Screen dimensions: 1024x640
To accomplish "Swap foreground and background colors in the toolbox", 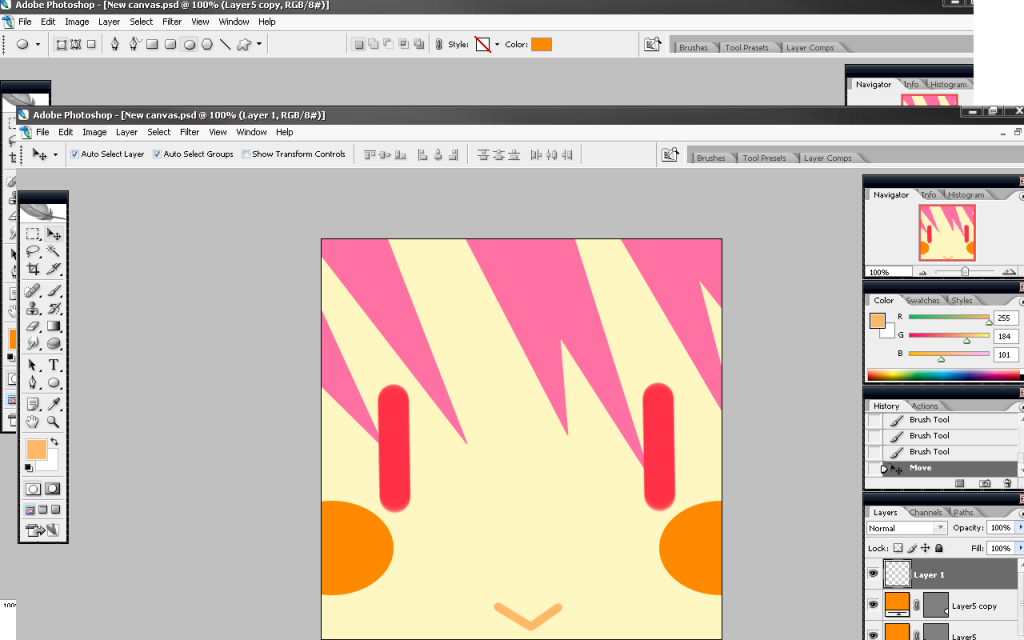I will tap(54, 442).
